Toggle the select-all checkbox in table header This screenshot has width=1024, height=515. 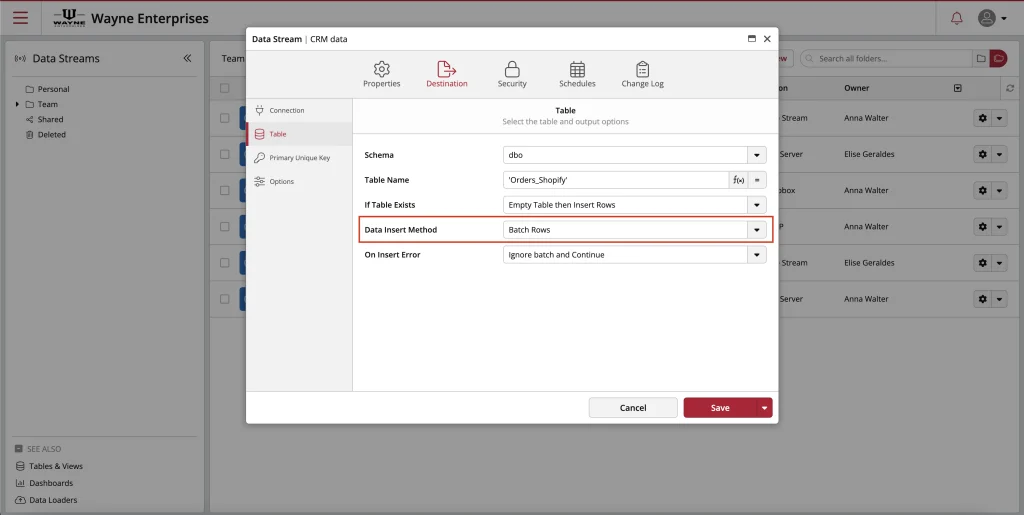pyautogui.click(x=225, y=88)
